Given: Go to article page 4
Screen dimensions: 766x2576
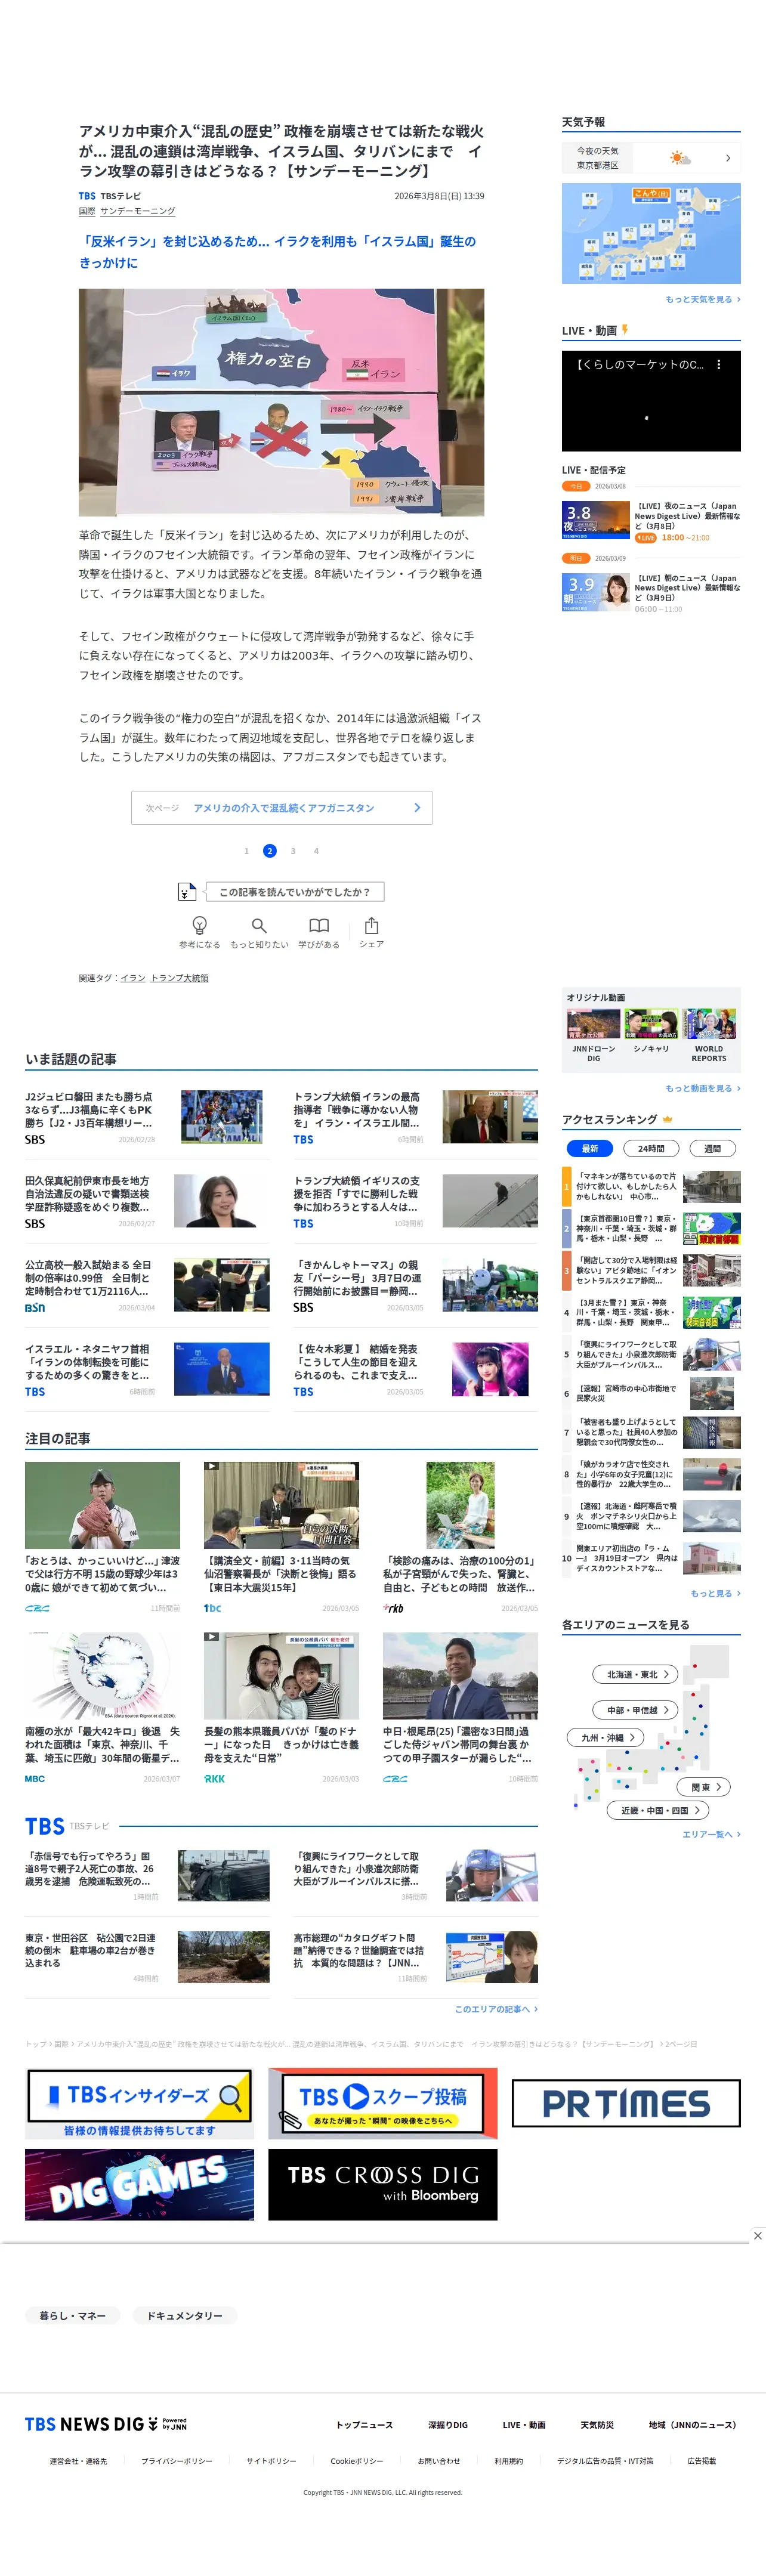Looking at the screenshot, I should tap(316, 851).
